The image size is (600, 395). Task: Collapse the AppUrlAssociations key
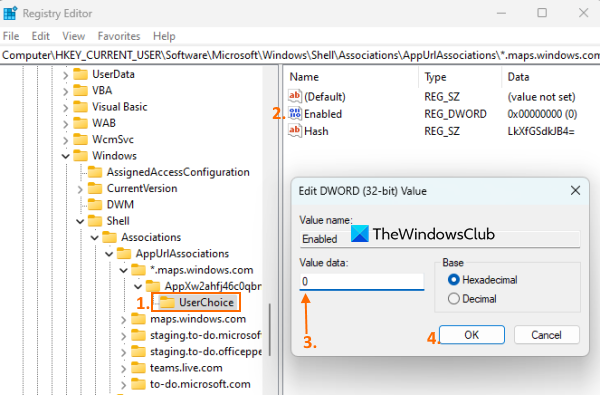[x=109, y=254]
